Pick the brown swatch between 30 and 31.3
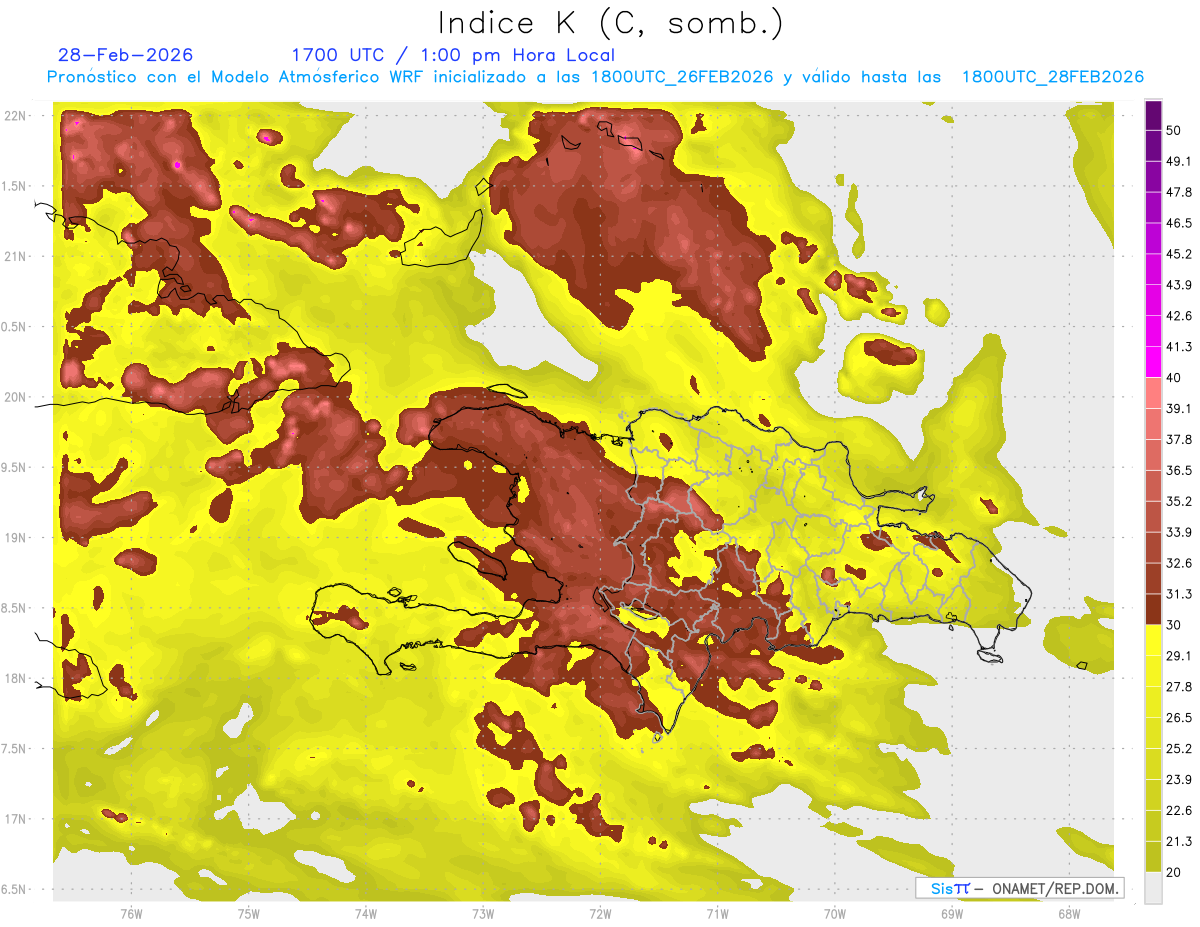1200x927 pixels. click(x=1153, y=609)
